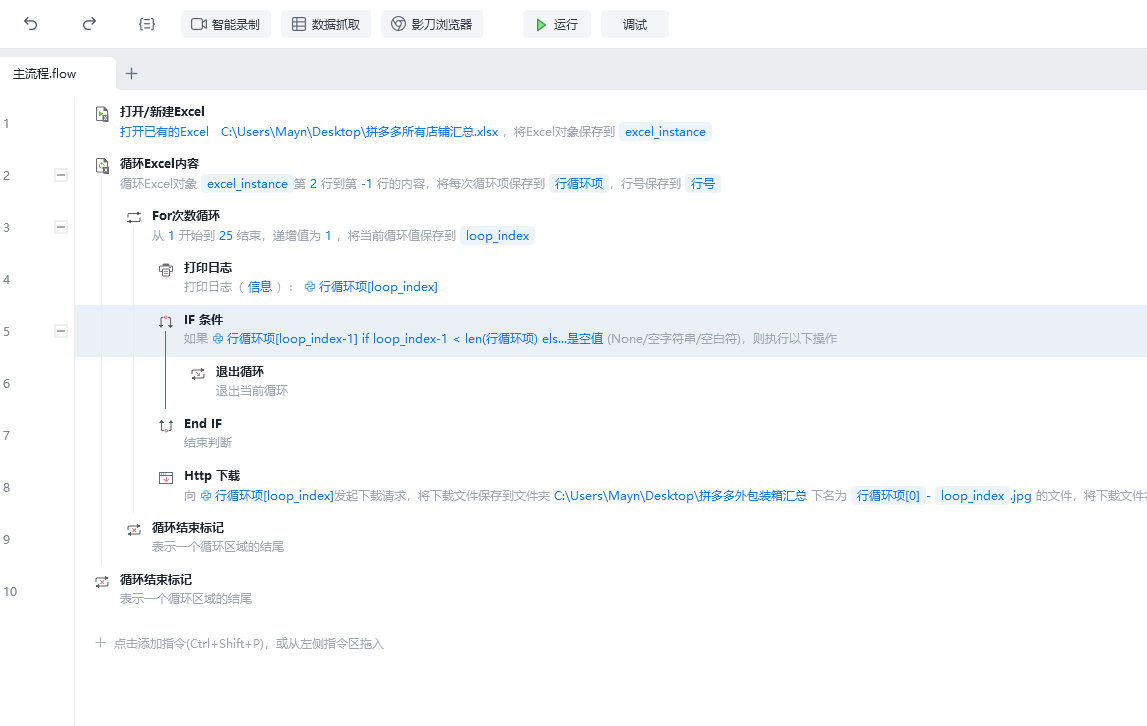
Task: Collapse the For次数循环 block on line 3
Action: pyautogui.click(x=61, y=227)
